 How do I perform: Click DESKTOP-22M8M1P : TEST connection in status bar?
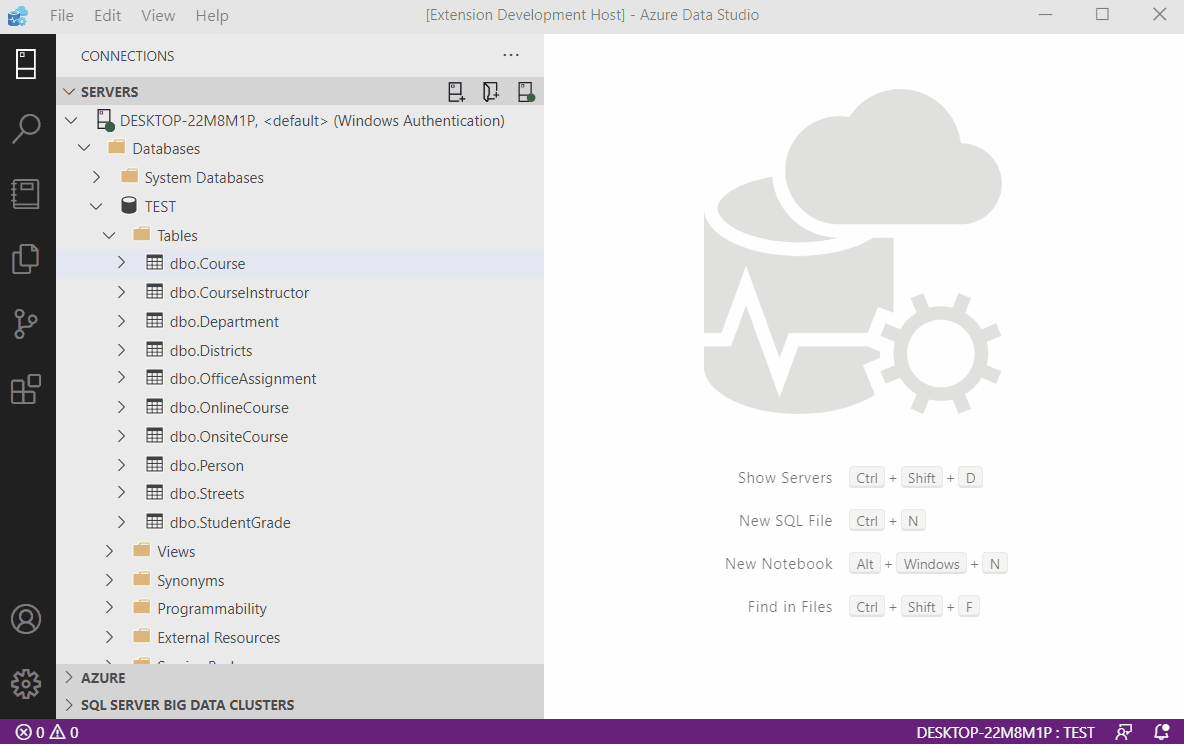(x=1005, y=732)
